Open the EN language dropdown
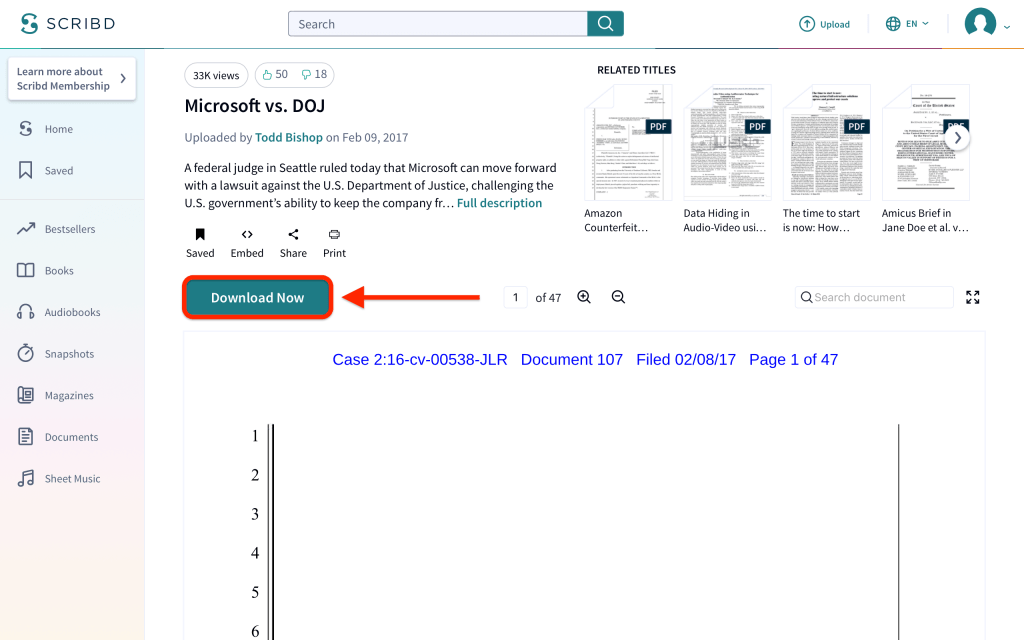 (907, 24)
